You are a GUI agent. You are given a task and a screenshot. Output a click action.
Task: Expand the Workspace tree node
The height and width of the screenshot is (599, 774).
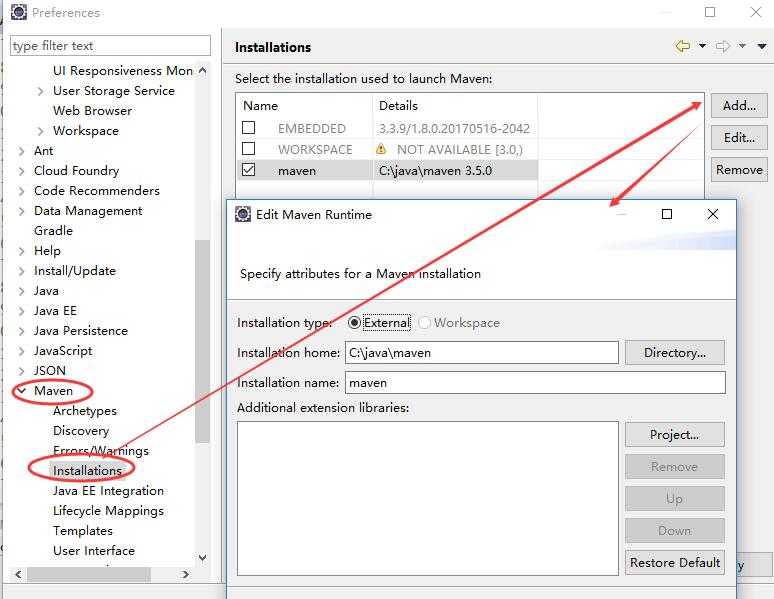(40, 131)
